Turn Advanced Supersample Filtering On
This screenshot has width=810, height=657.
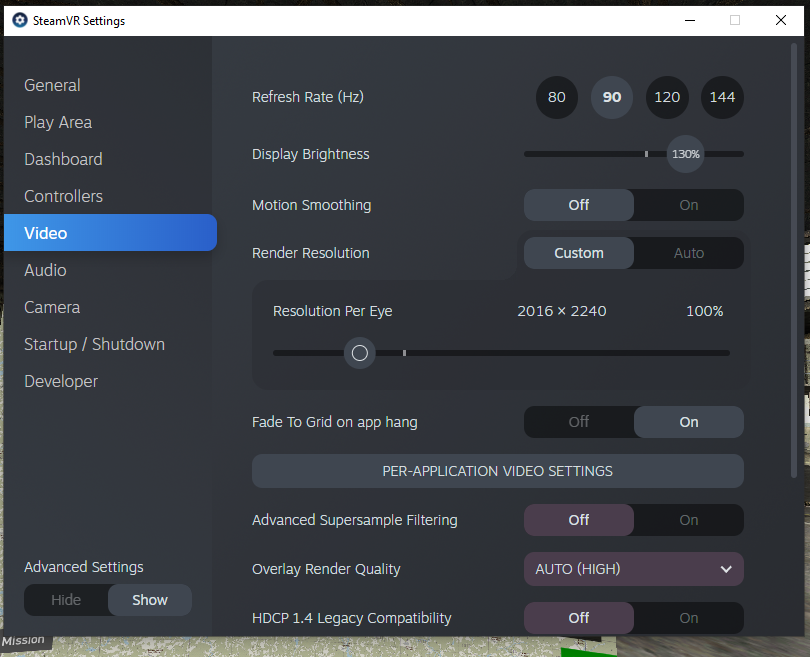click(x=689, y=520)
